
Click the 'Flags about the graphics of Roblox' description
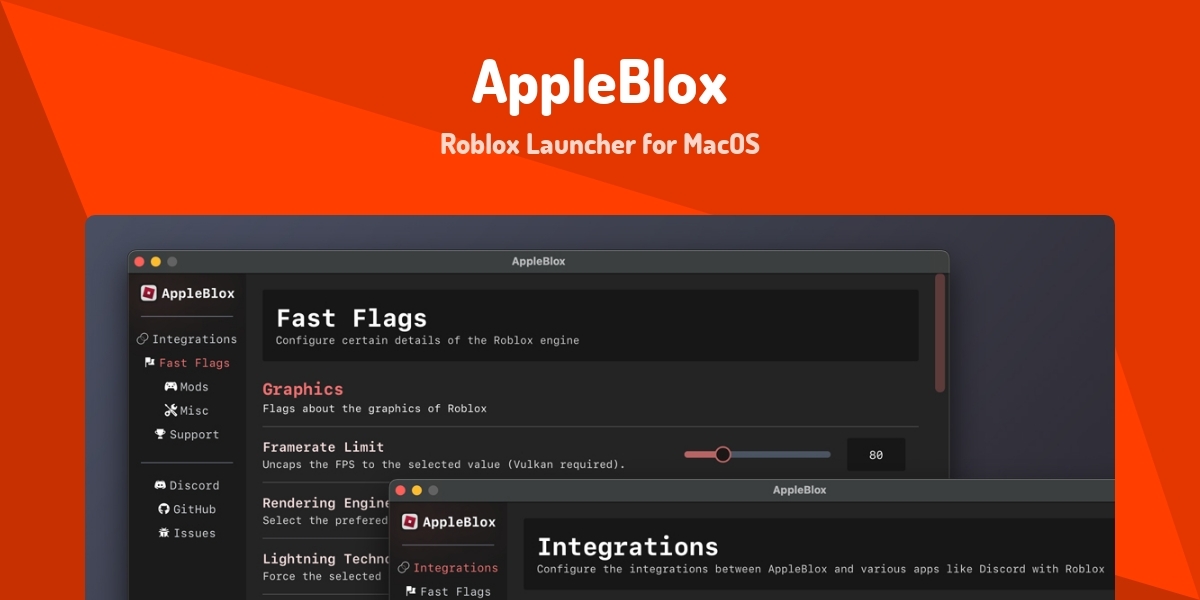point(375,408)
